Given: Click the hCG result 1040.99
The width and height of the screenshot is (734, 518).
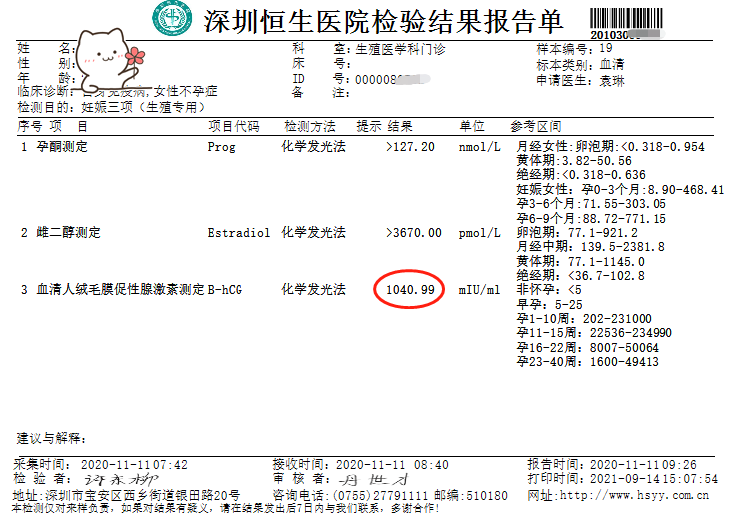Looking at the screenshot, I should pyautogui.click(x=410, y=290).
